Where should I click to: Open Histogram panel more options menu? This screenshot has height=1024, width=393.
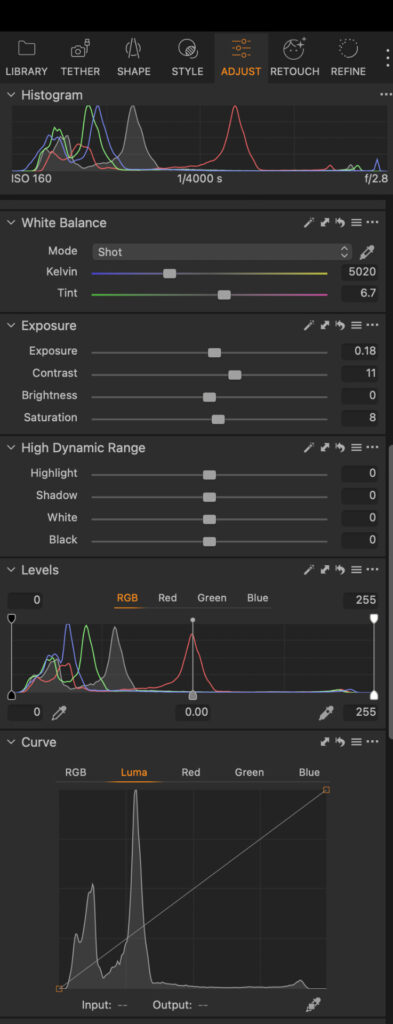tap(385, 95)
